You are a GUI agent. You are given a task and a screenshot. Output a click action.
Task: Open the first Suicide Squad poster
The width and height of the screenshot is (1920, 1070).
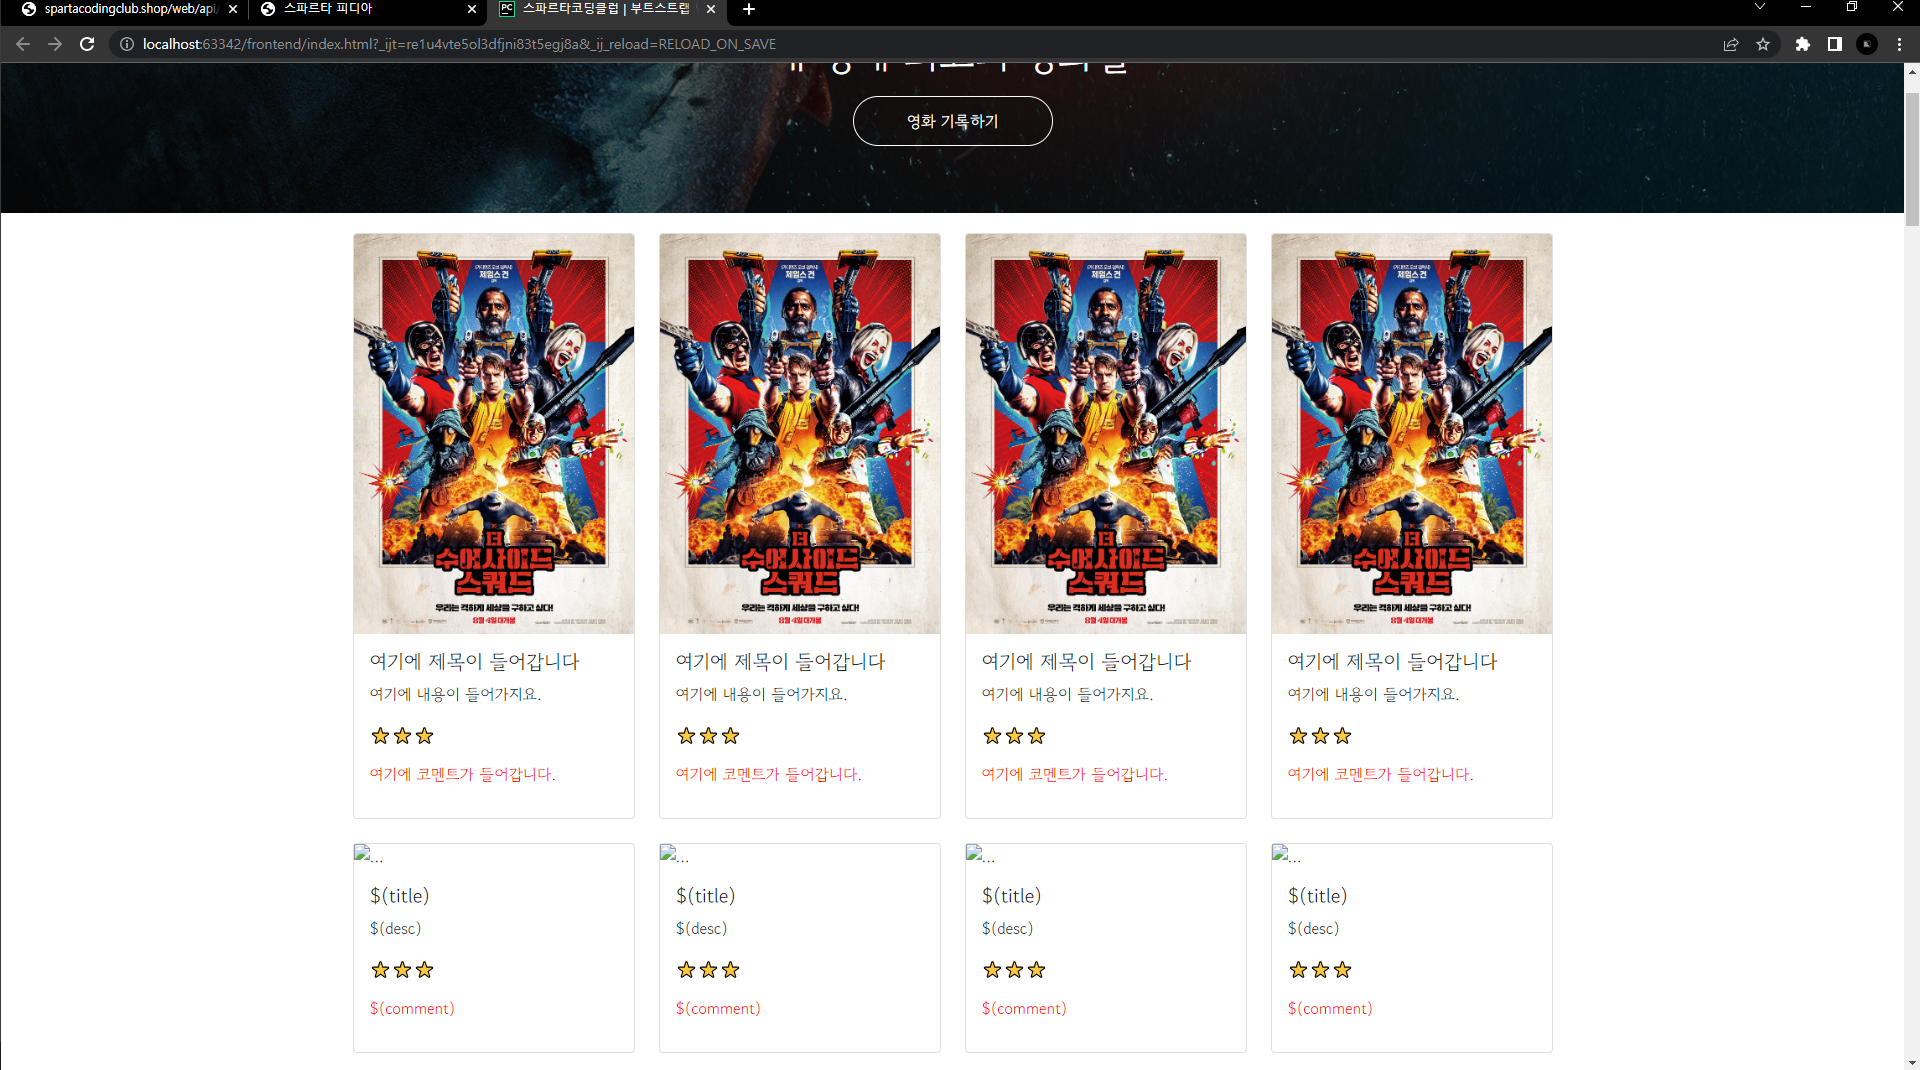click(494, 434)
